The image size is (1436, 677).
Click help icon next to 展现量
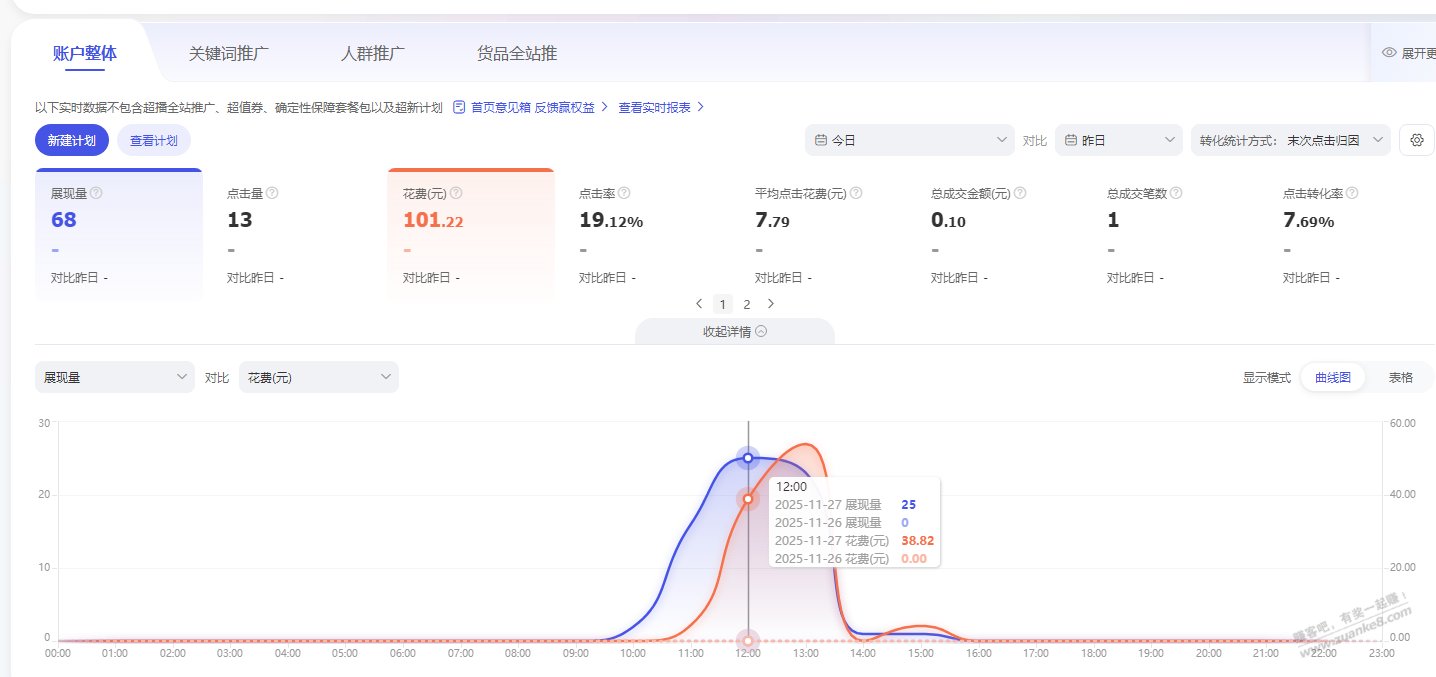(x=97, y=193)
